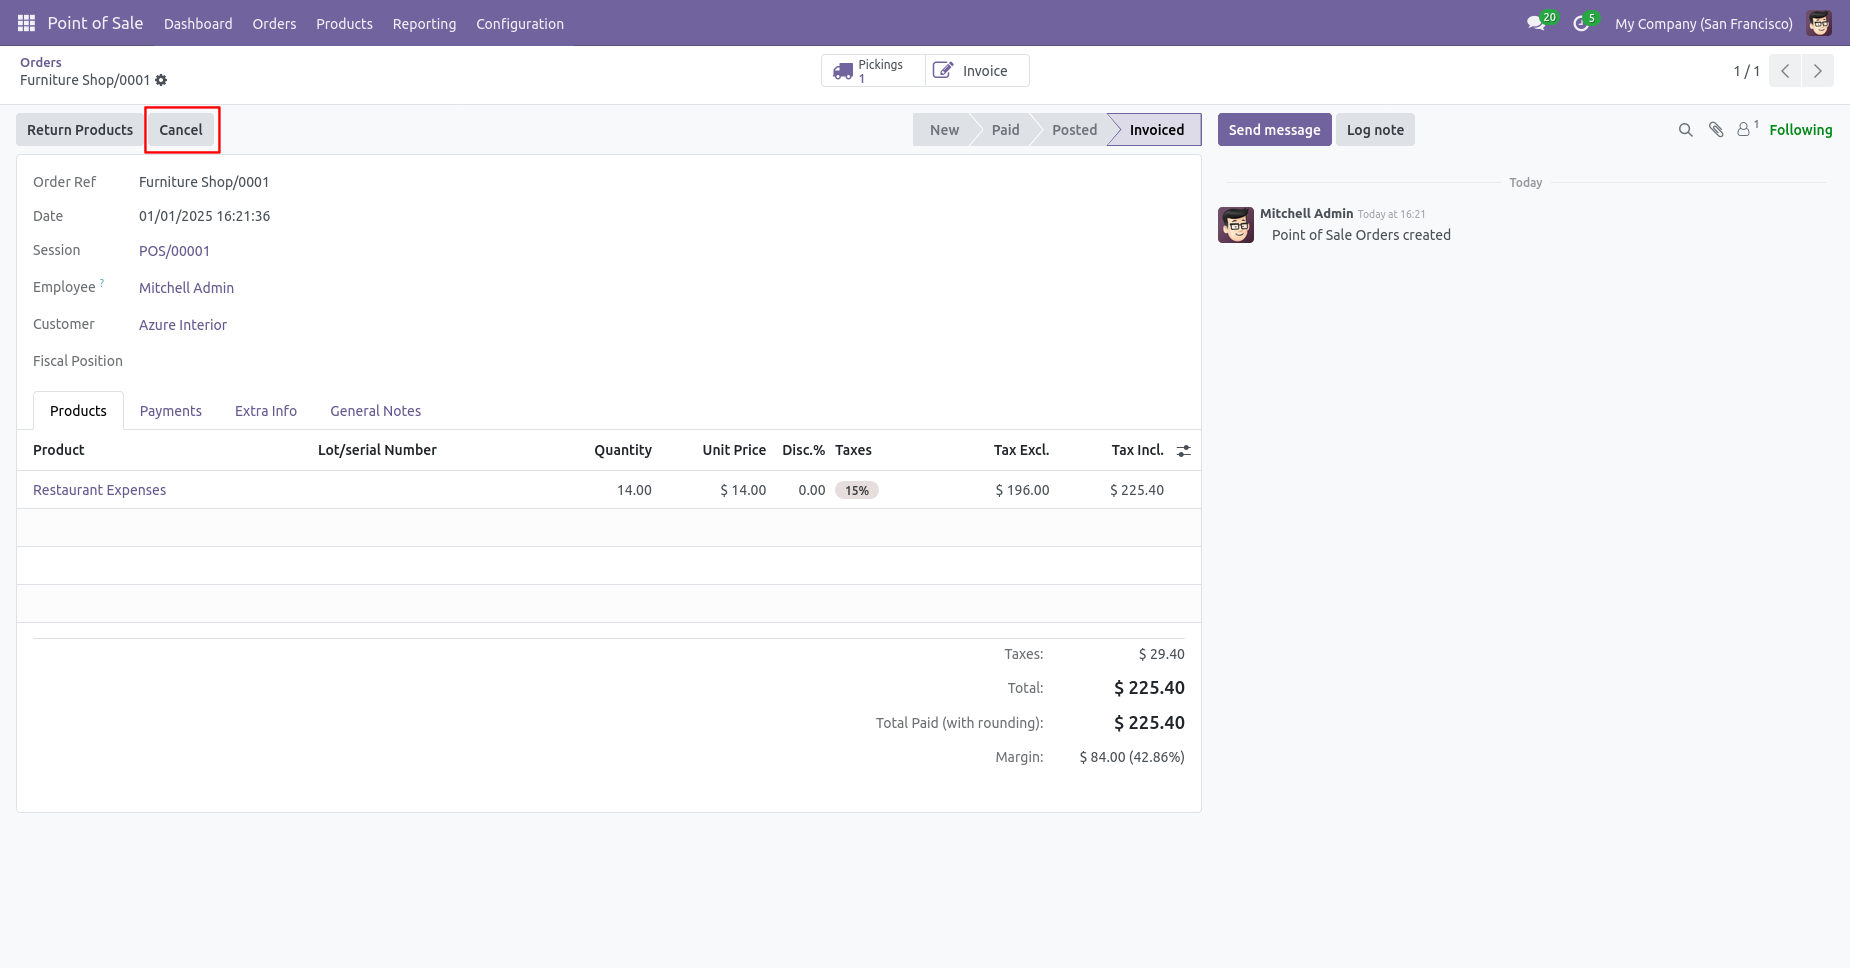
Task: Select the Products tab in form
Action: (78, 411)
